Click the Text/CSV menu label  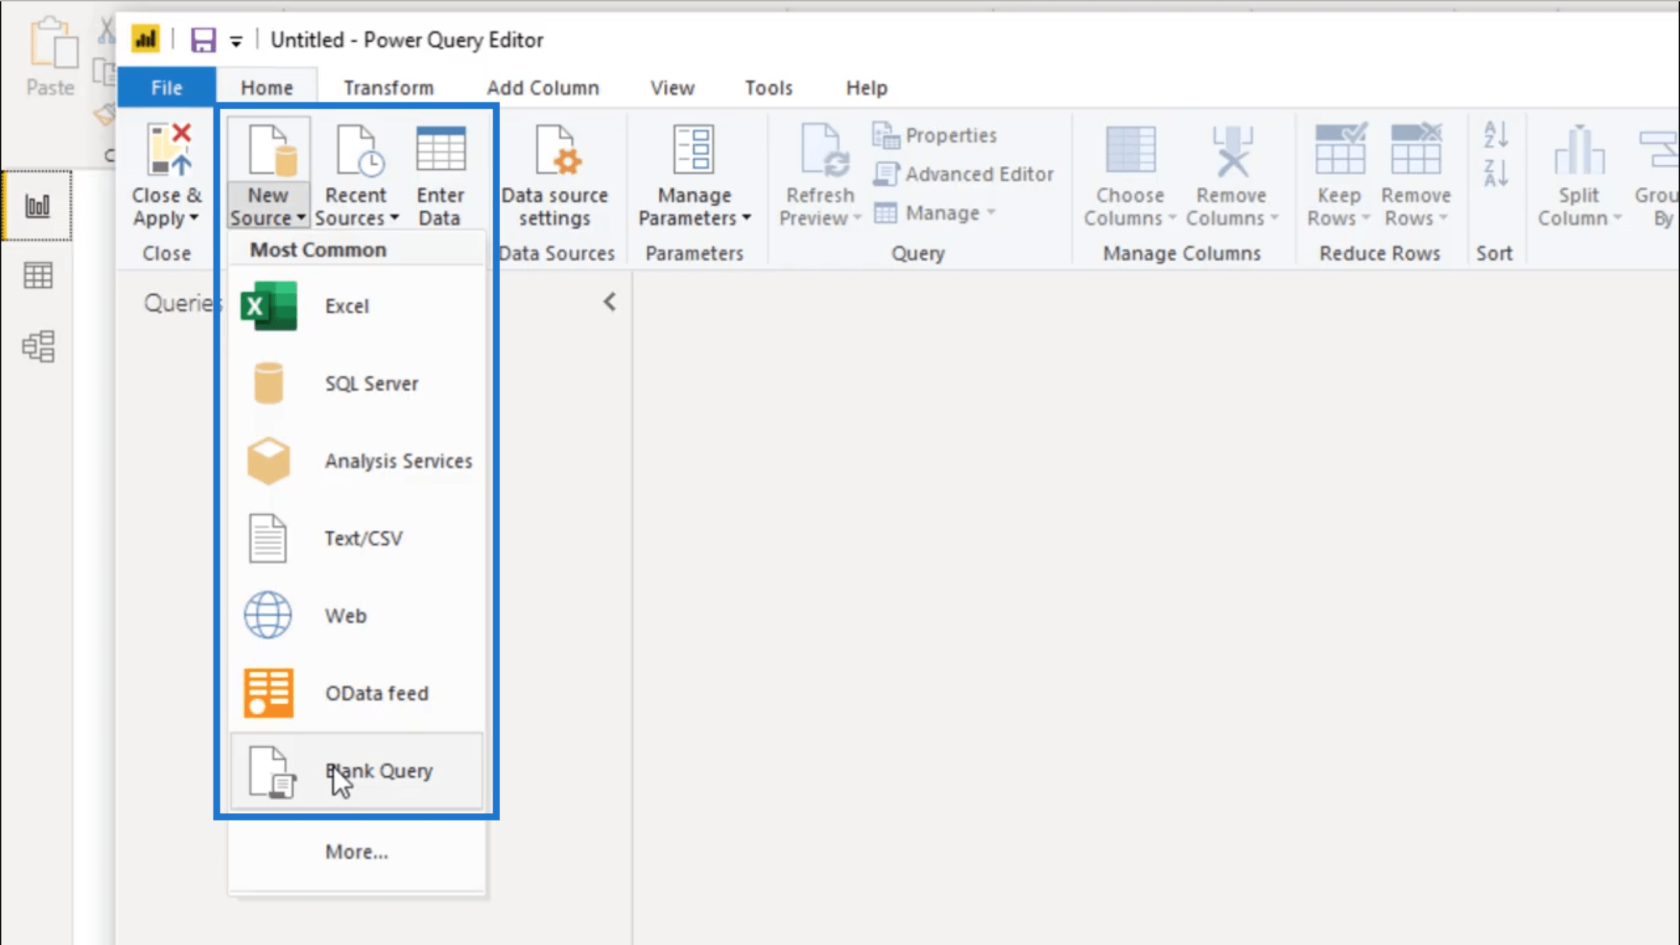[x=363, y=538]
